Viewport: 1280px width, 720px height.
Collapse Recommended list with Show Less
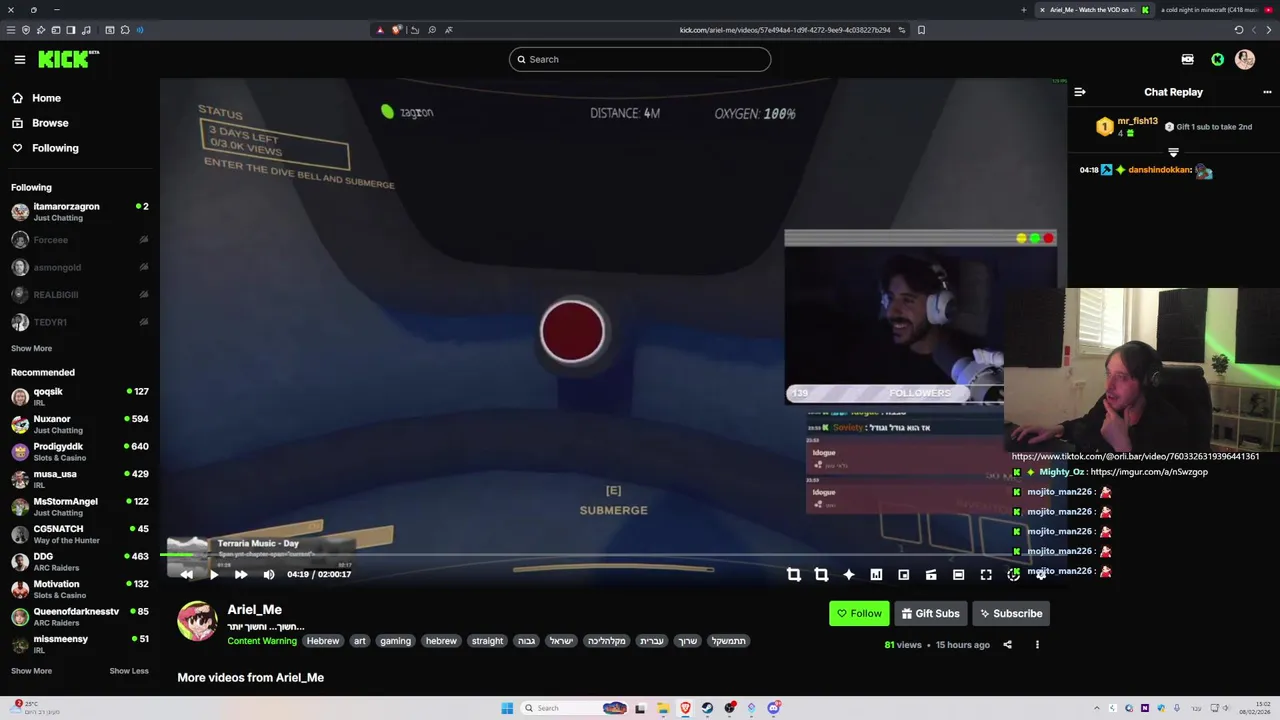(129, 671)
